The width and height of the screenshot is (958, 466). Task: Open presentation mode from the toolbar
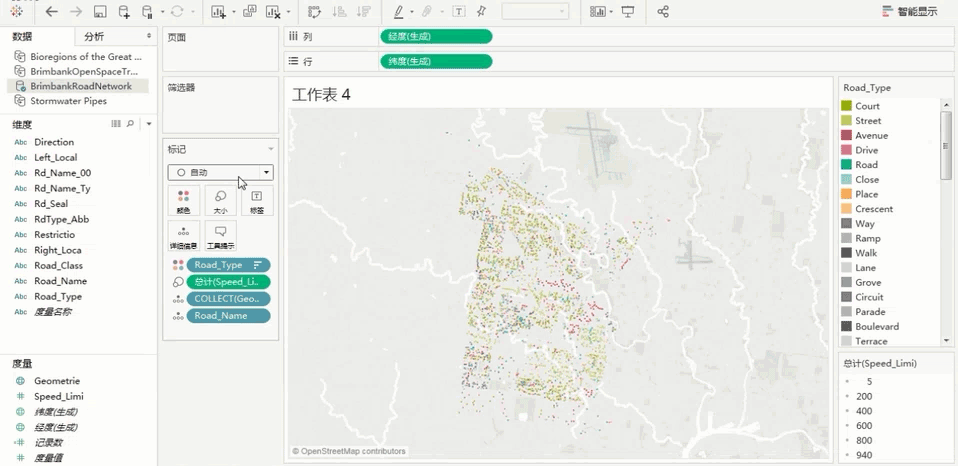coord(628,12)
